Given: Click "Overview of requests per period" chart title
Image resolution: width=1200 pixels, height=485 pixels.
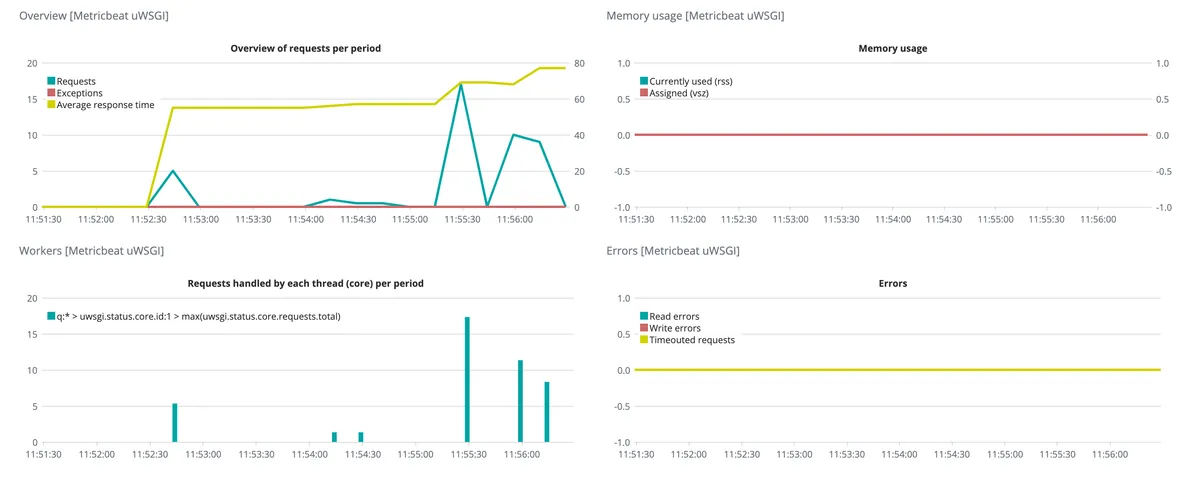Looking at the screenshot, I should pos(305,48).
